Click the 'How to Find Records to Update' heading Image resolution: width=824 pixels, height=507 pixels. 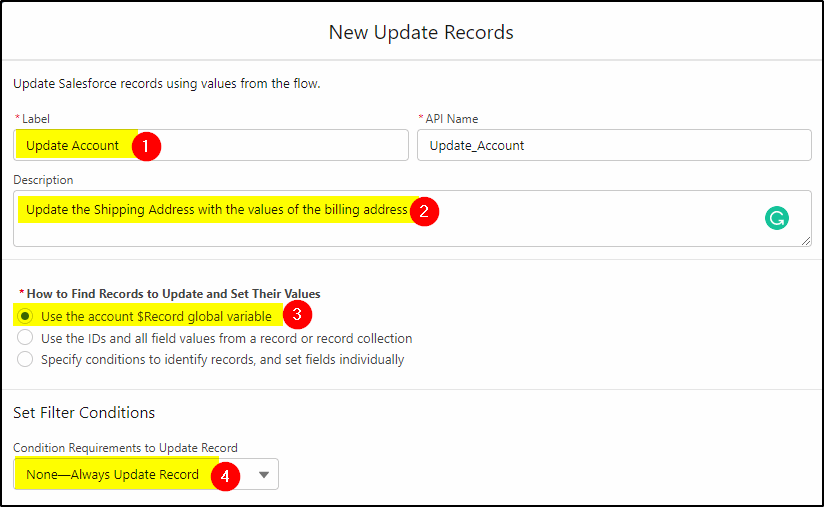[173, 293]
